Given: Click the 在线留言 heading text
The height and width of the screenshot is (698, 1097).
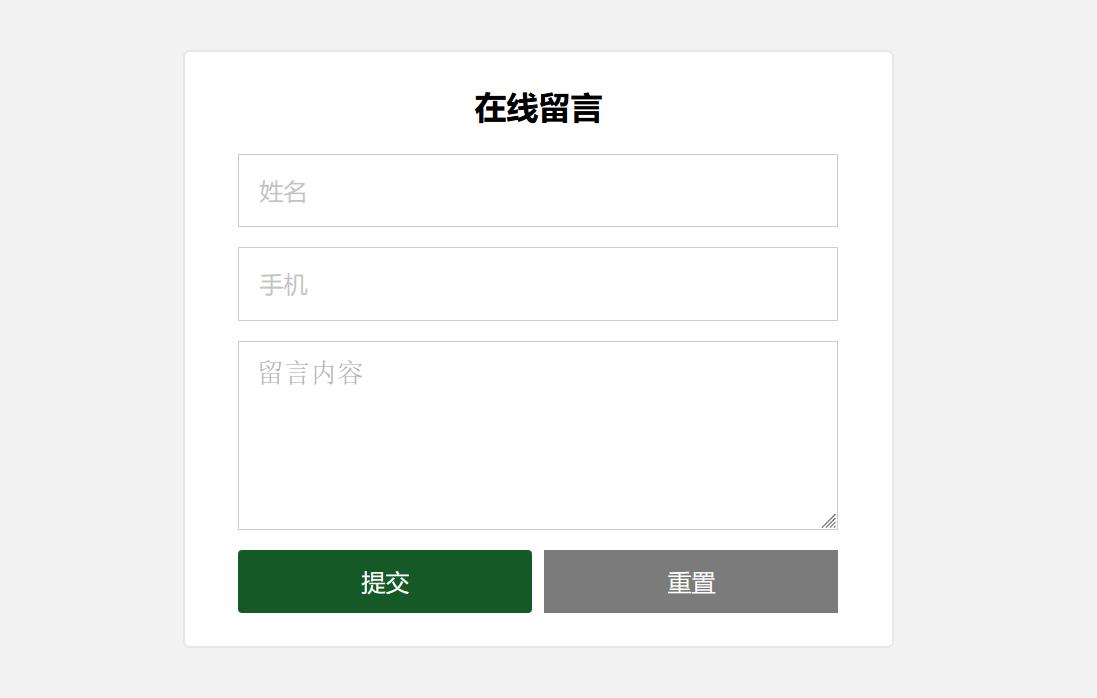Looking at the screenshot, I should click(538, 108).
